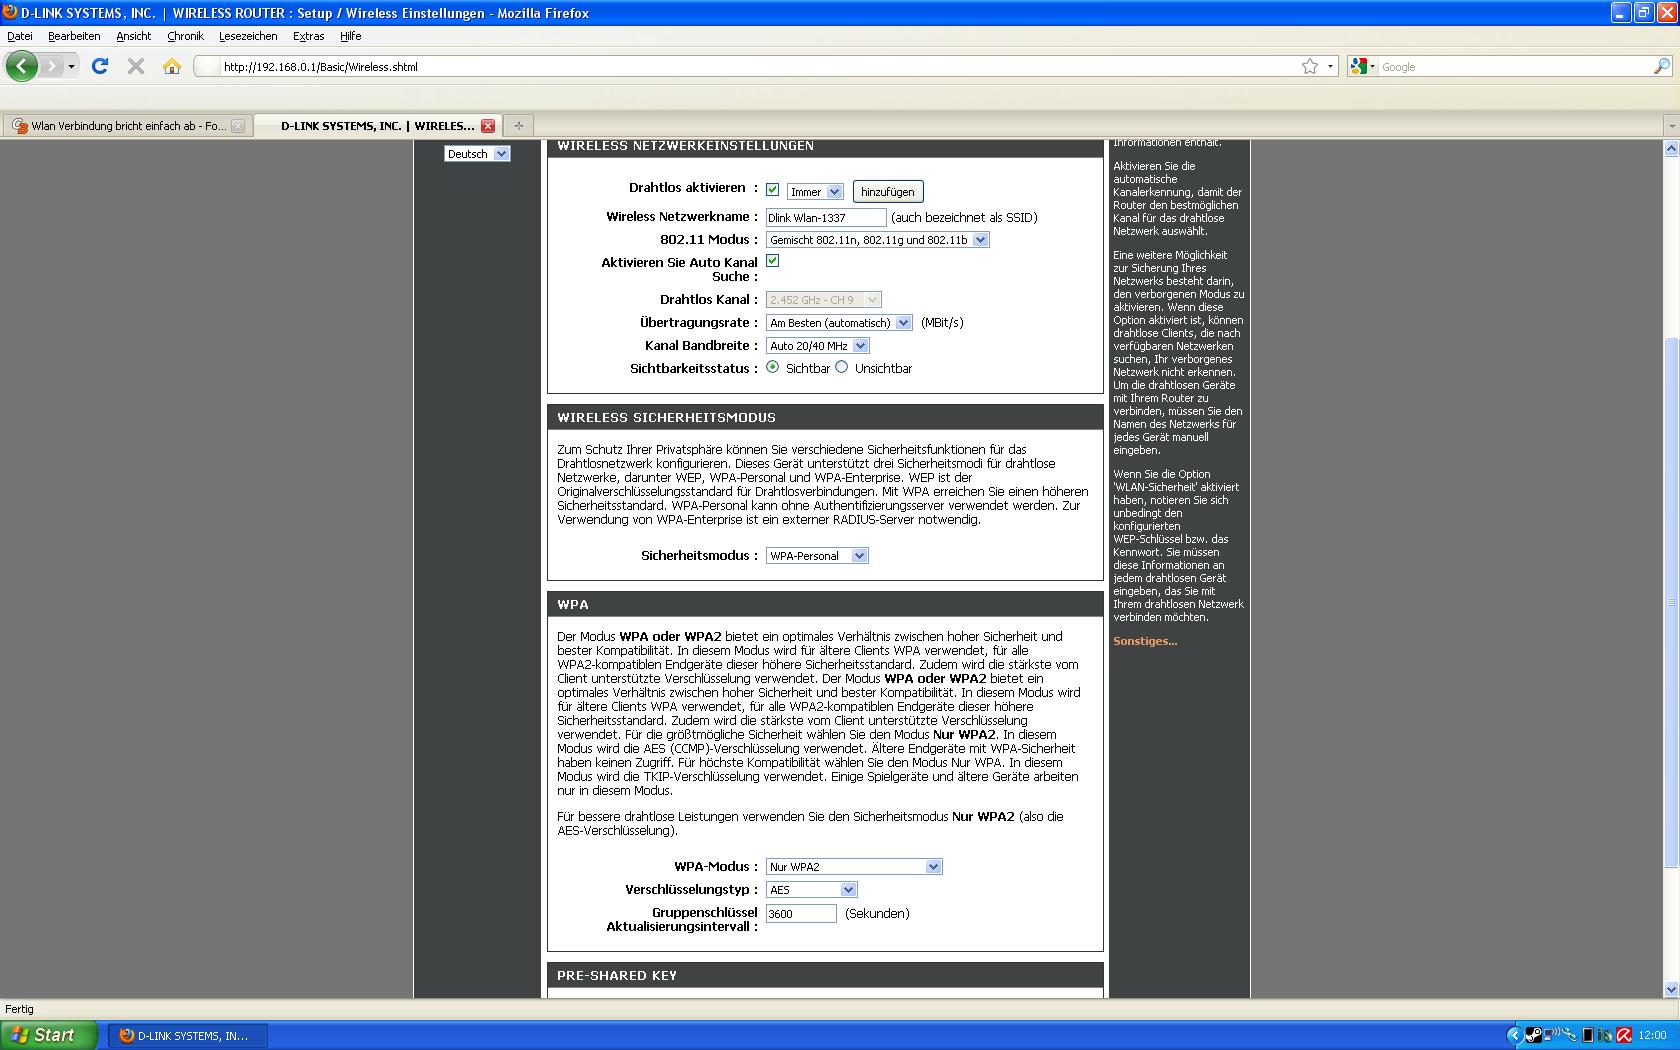
Task: Click the URL address bar
Action: click(760, 67)
